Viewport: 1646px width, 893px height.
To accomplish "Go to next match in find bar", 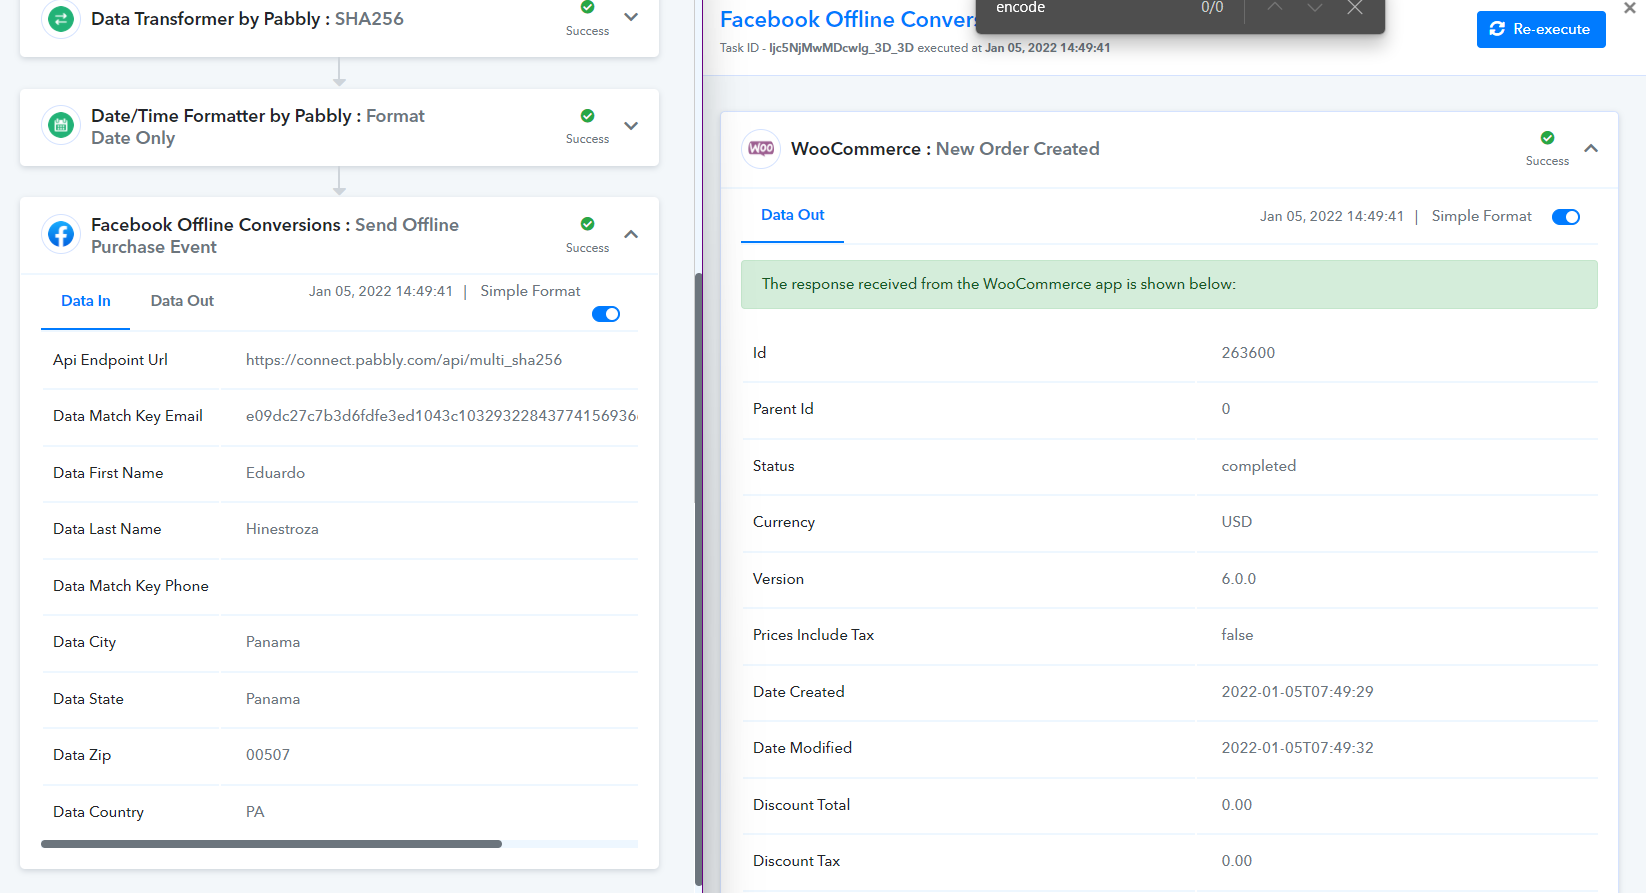I will point(1314,8).
